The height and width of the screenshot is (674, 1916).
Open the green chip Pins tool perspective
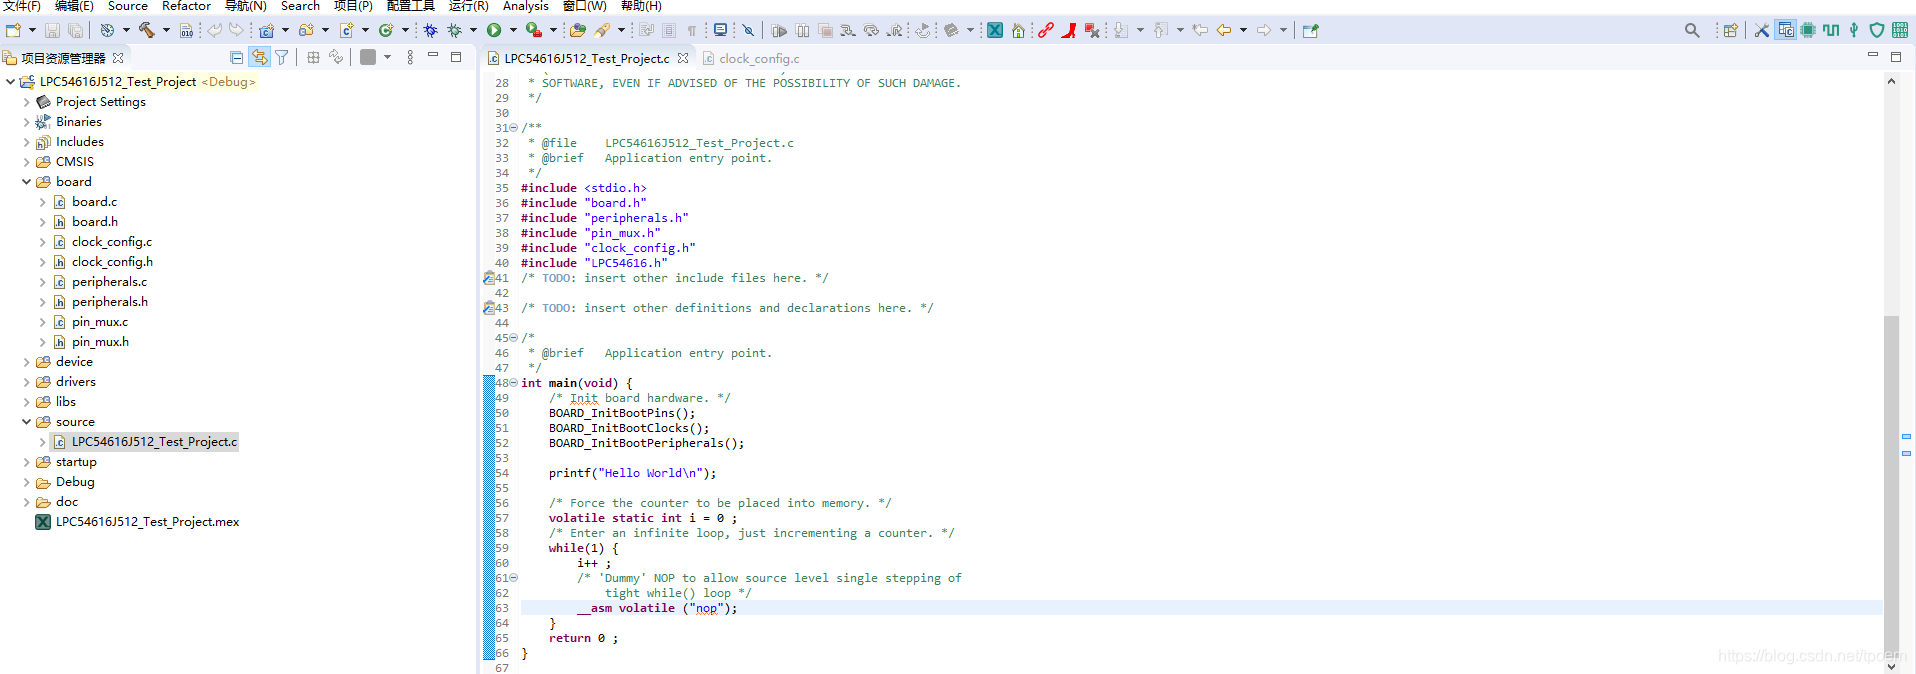coord(1808,30)
